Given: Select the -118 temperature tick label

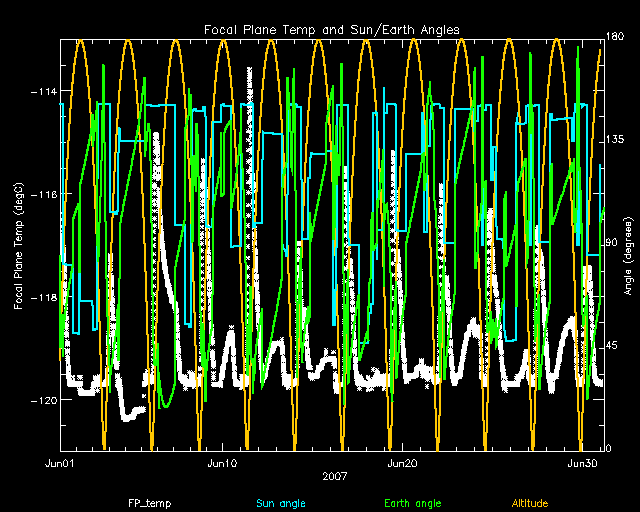Looking at the screenshot, I should [42, 297].
